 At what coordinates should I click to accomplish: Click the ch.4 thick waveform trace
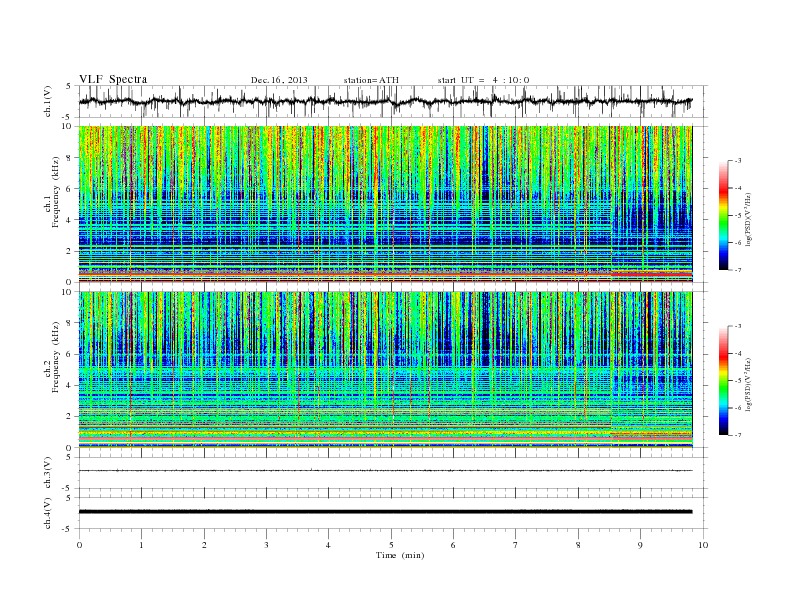[385, 512]
